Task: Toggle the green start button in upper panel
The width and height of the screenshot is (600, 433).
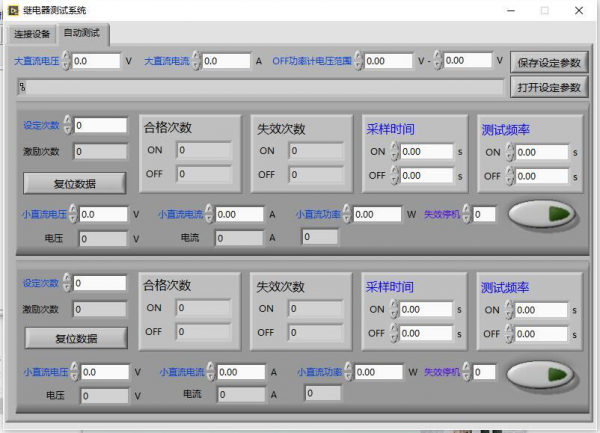Action: coord(543,213)
